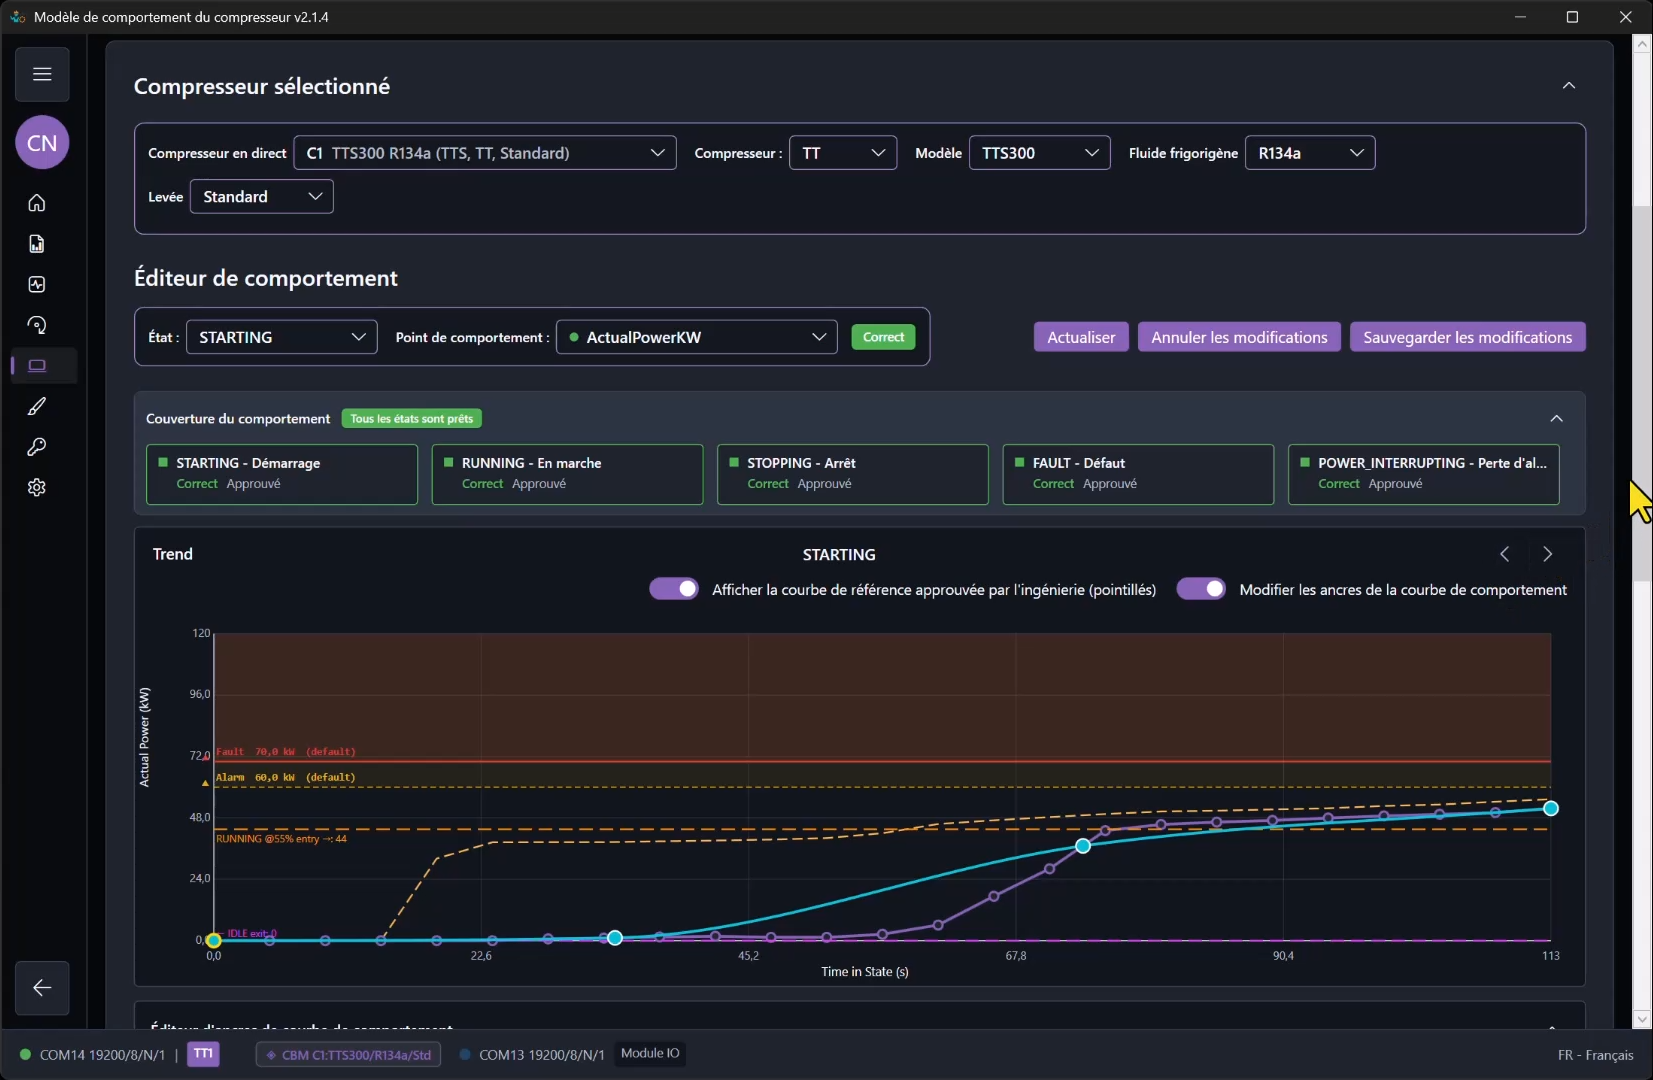Open the paintbrush sidebar icon
1653x1080 pixels.
coord(37,406)
